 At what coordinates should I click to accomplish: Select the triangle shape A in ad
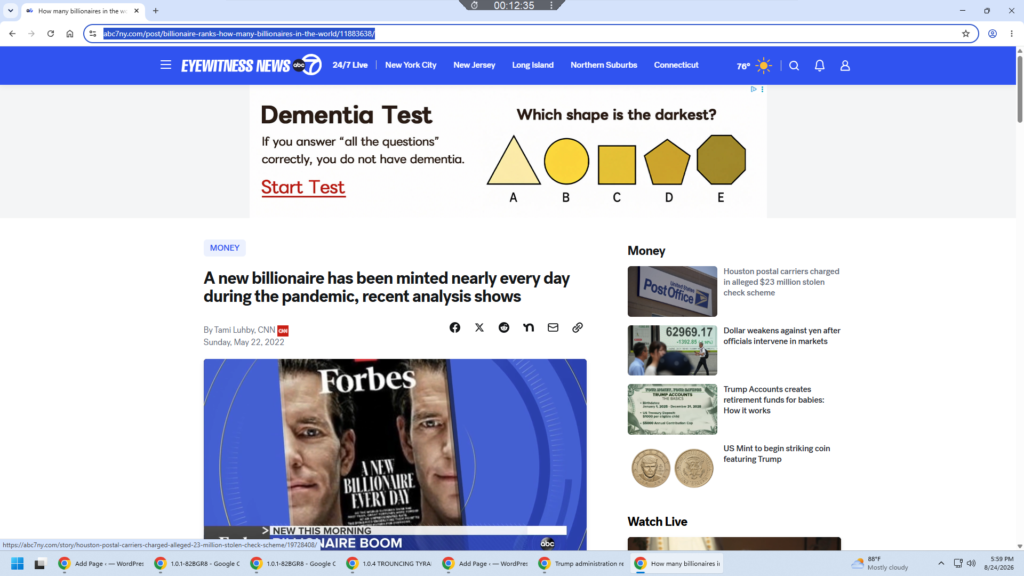pyautogui.click(x=513, y=161)
